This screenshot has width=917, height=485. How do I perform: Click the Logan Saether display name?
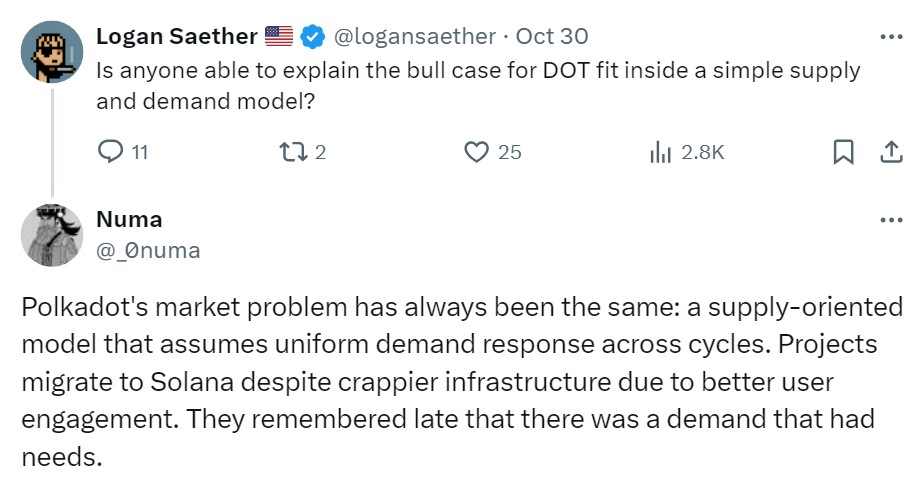tap(177, 37)
